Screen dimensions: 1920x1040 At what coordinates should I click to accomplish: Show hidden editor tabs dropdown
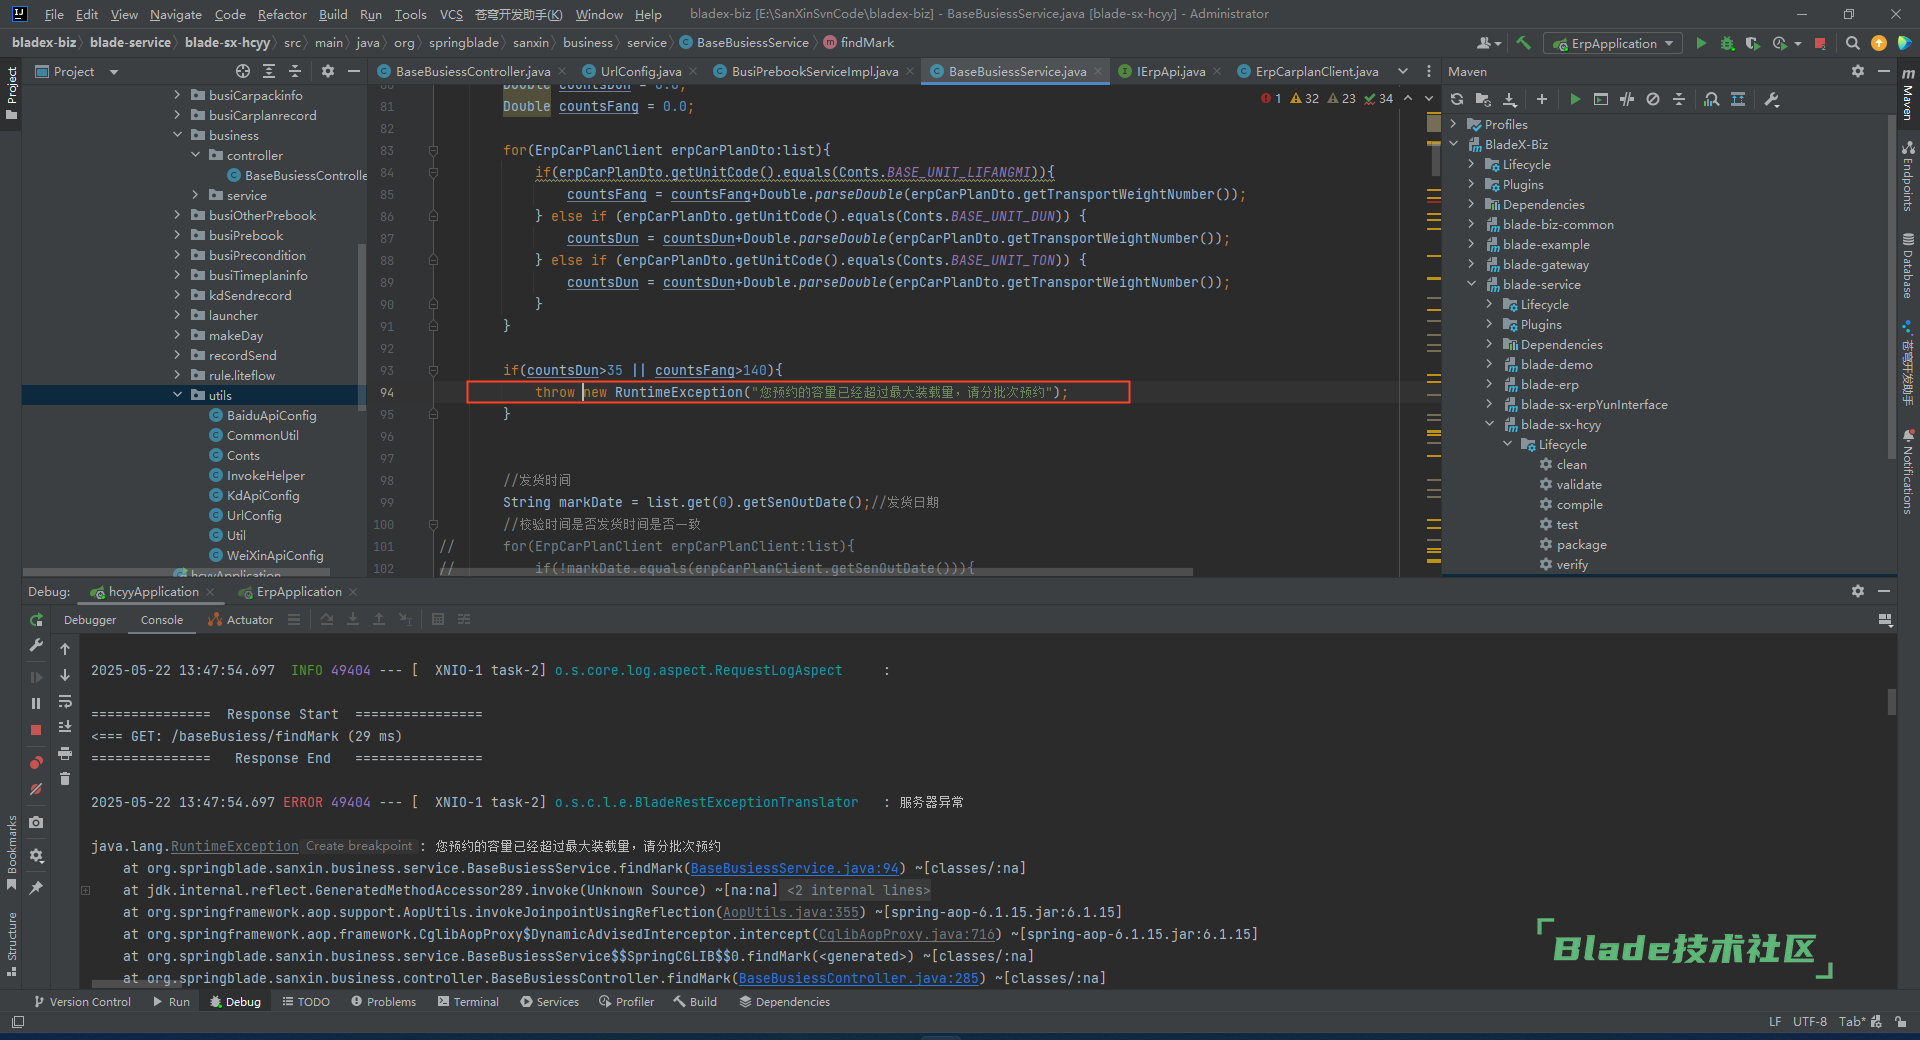pos(1403,71)
